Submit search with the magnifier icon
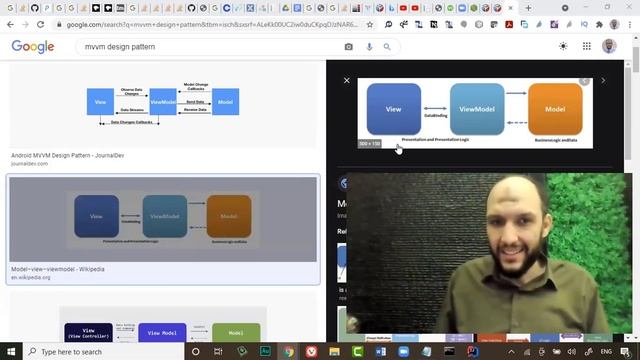 [x=387, y=47]
